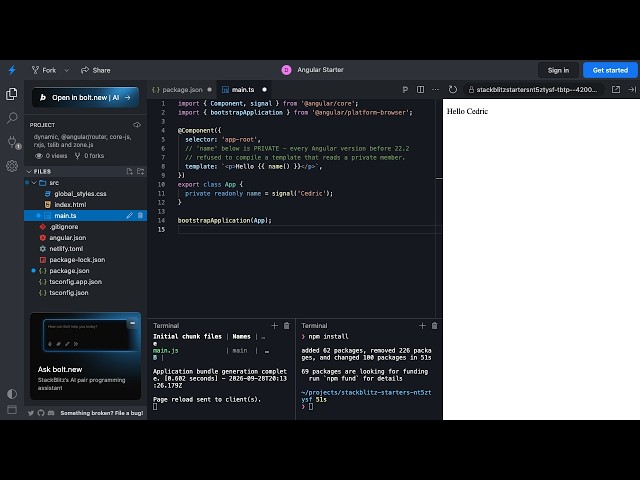
Task: Click the GitHub icon in bottom bar
Action: [41, 413]
